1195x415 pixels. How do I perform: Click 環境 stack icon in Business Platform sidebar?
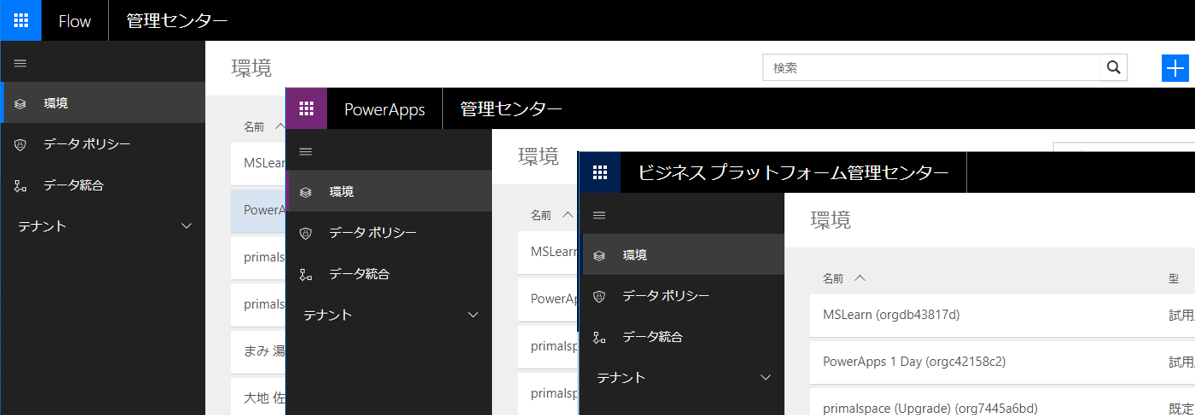599,256
